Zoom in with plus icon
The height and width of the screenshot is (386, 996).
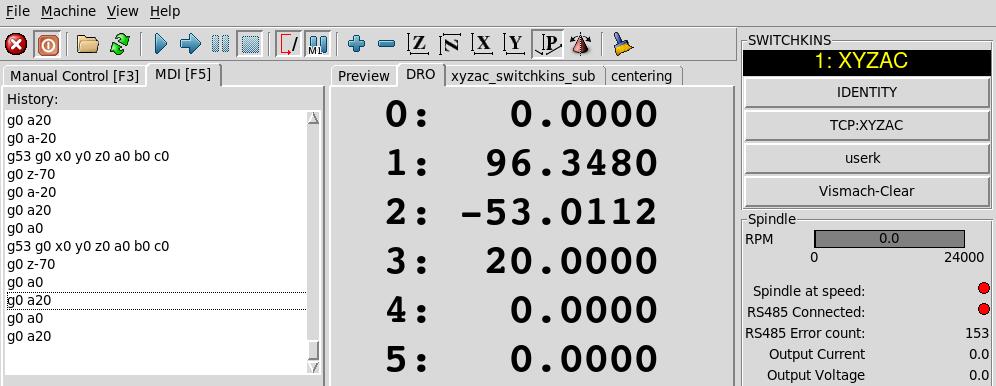(357, 44)
